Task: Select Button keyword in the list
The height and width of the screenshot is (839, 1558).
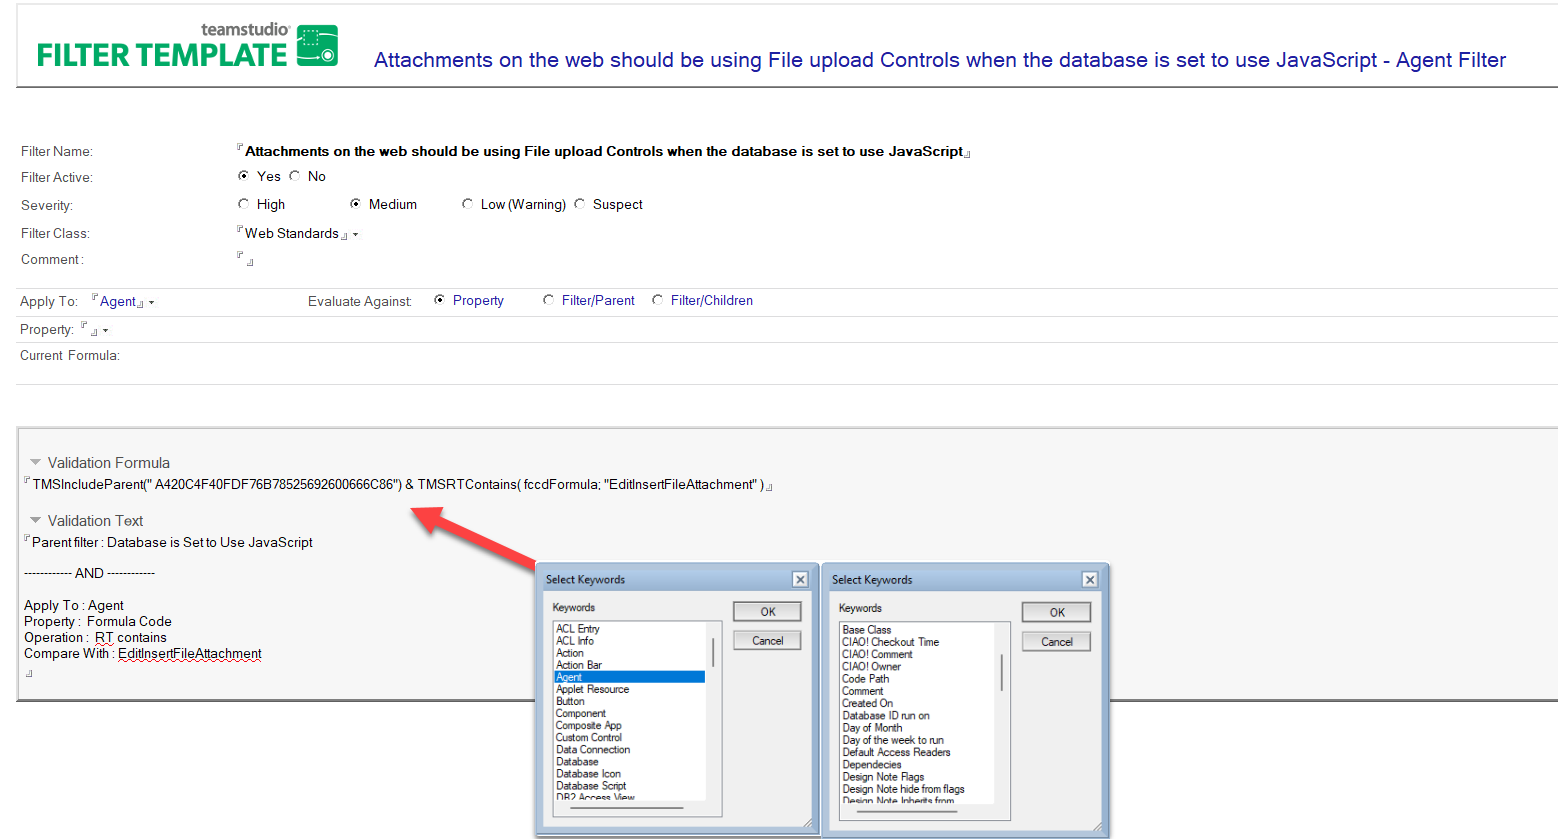Action: point(570,701)
